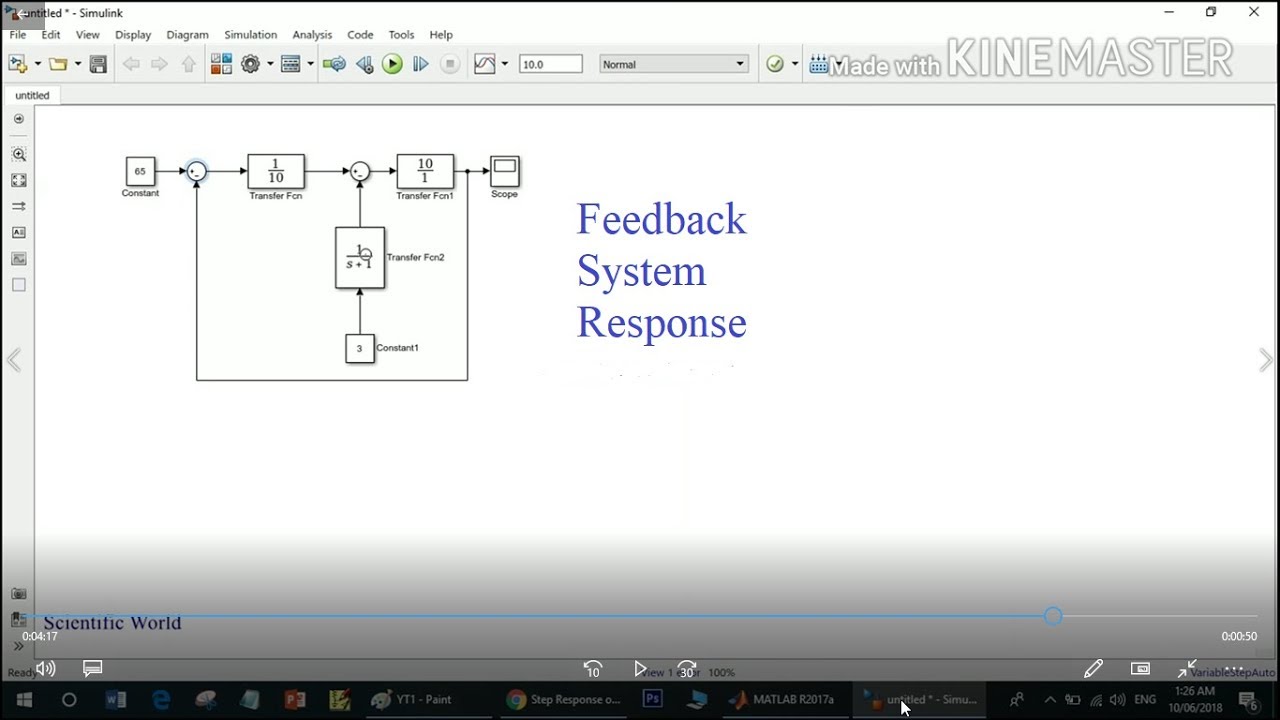Switch to YT1 - Paint taskbar item
1280x720 pixels.
[x=412, y=700]
